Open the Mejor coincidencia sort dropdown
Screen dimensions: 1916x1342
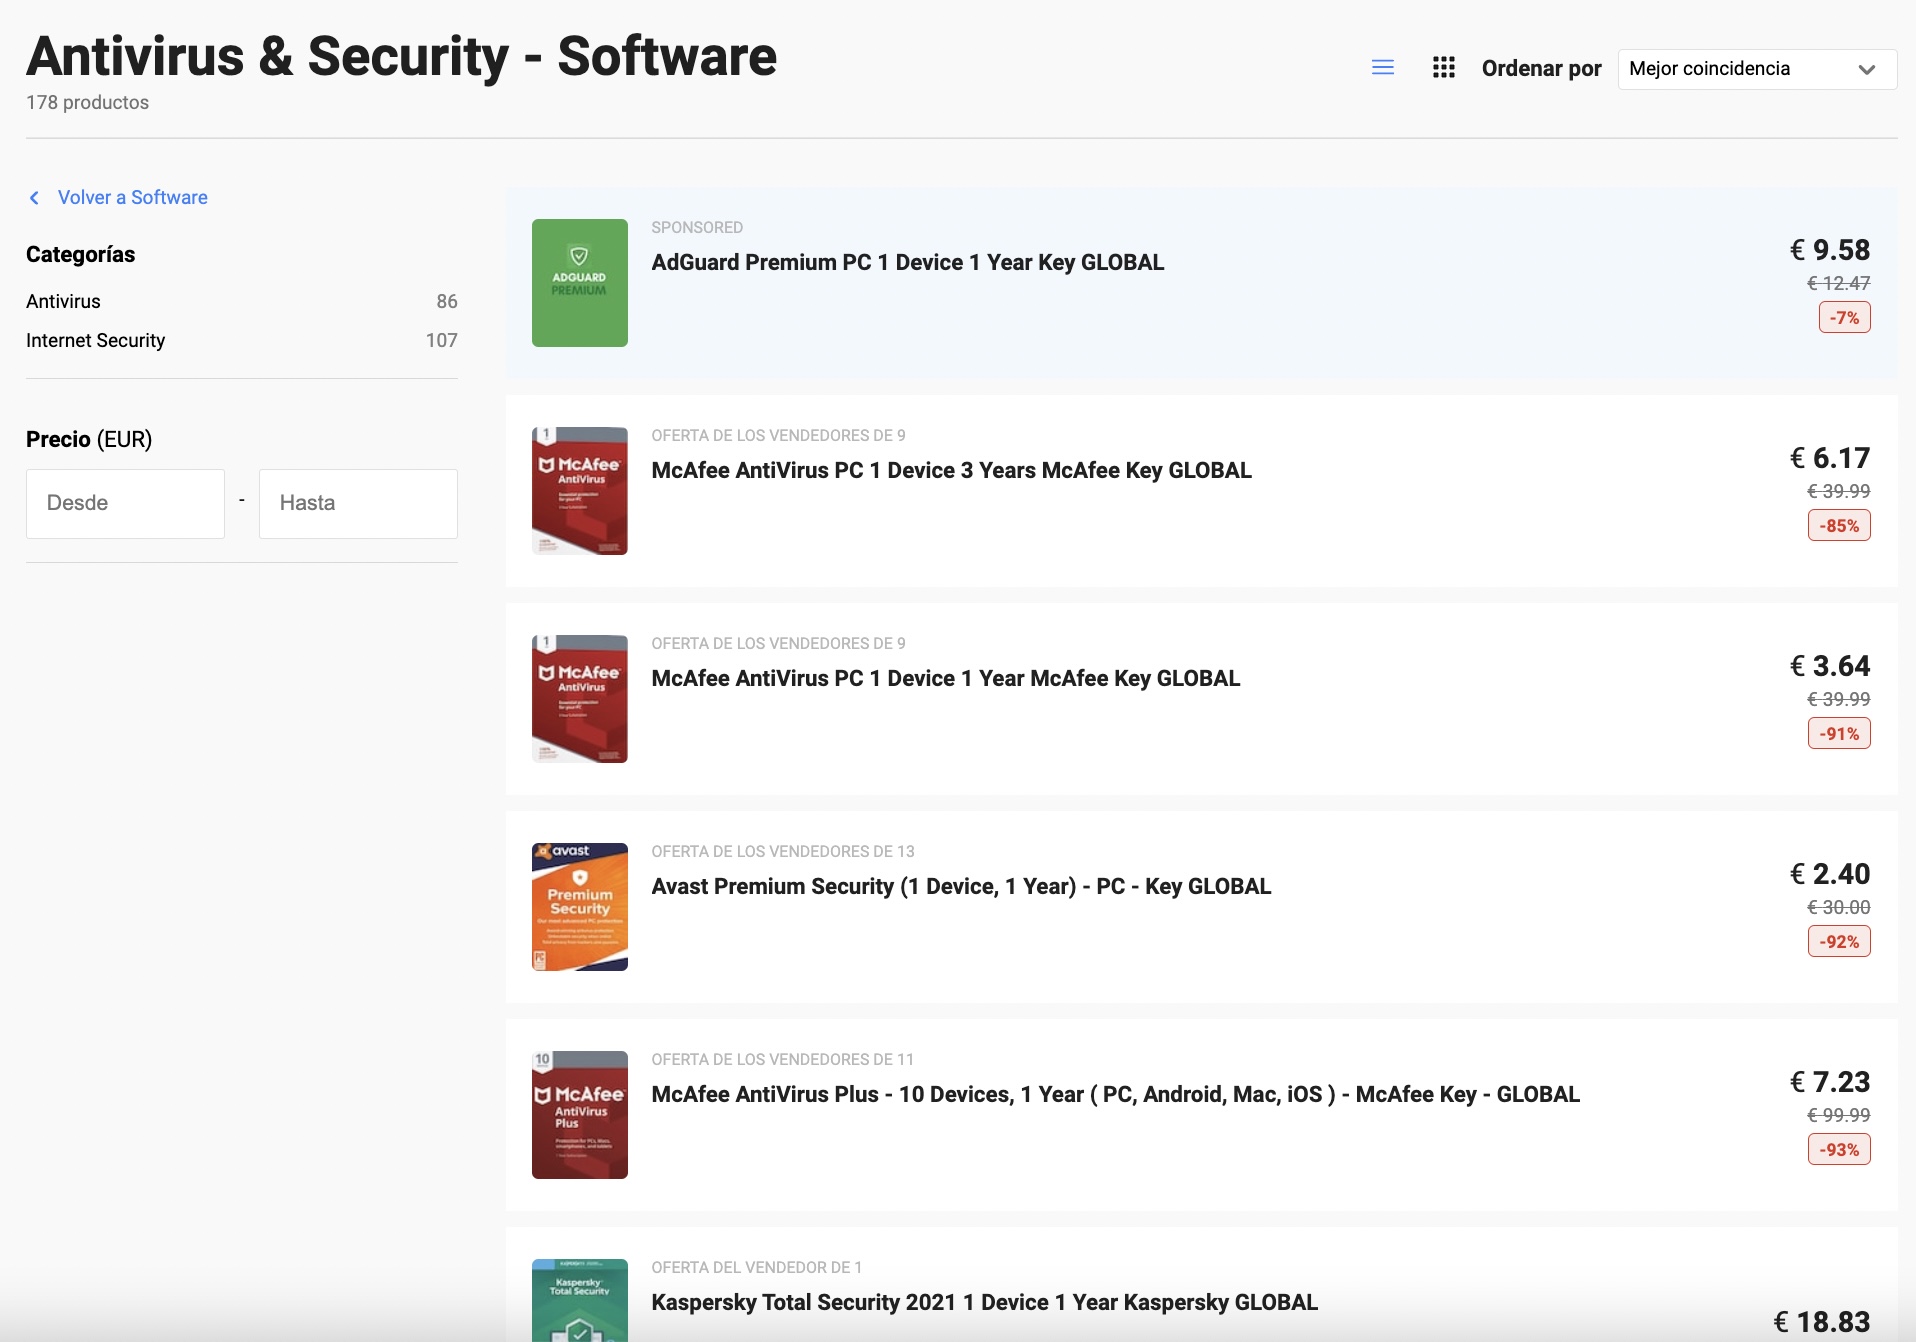1757,69
